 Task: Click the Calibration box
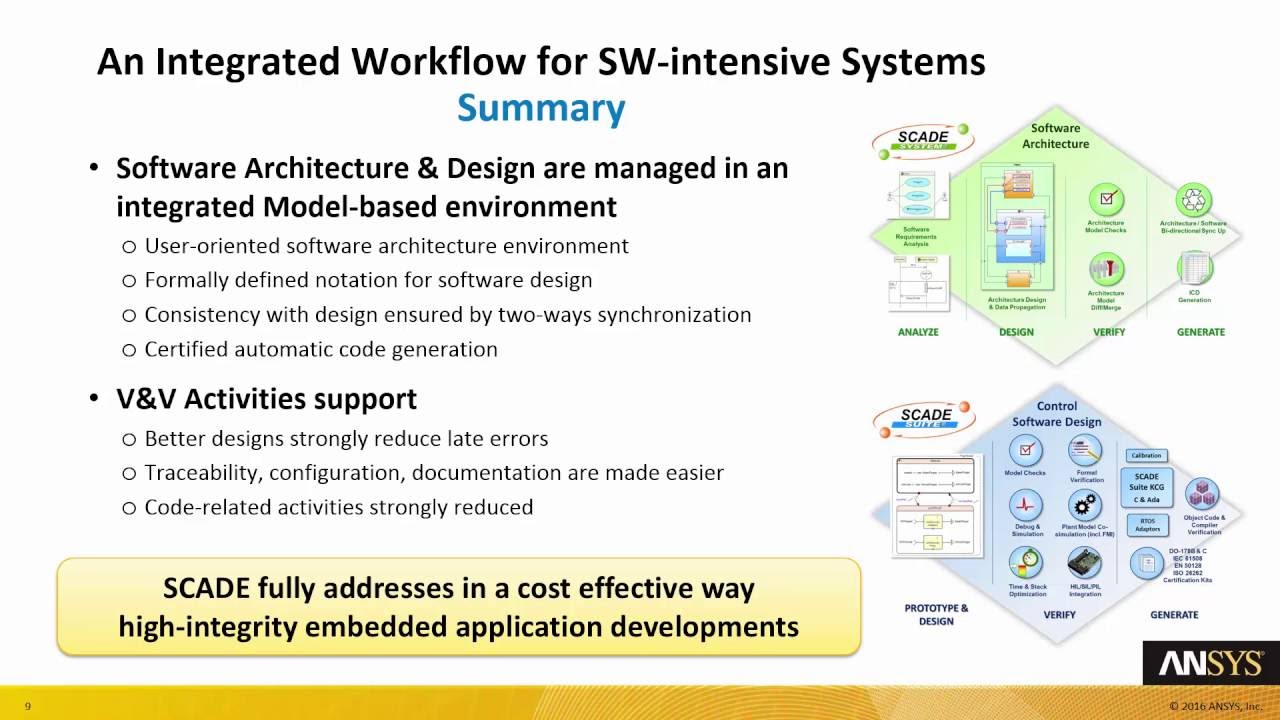click(1146, 456)
